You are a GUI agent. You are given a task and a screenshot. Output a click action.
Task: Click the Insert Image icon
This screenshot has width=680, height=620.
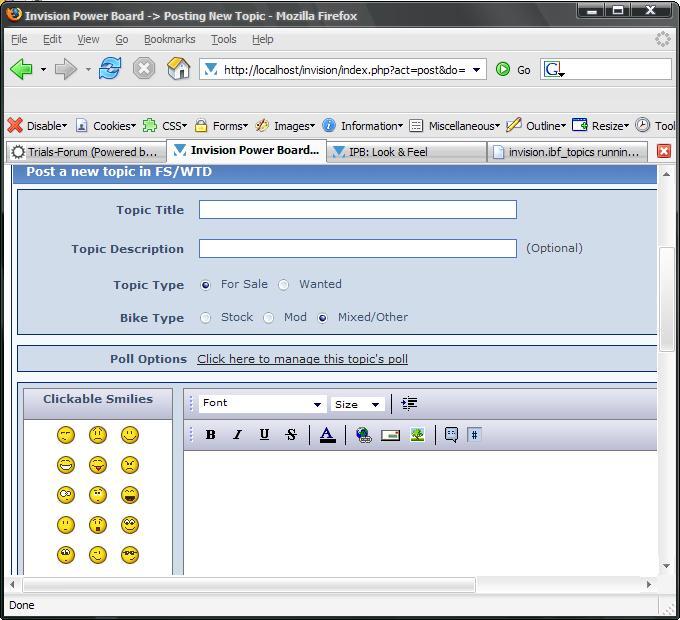tap(417, 435)
